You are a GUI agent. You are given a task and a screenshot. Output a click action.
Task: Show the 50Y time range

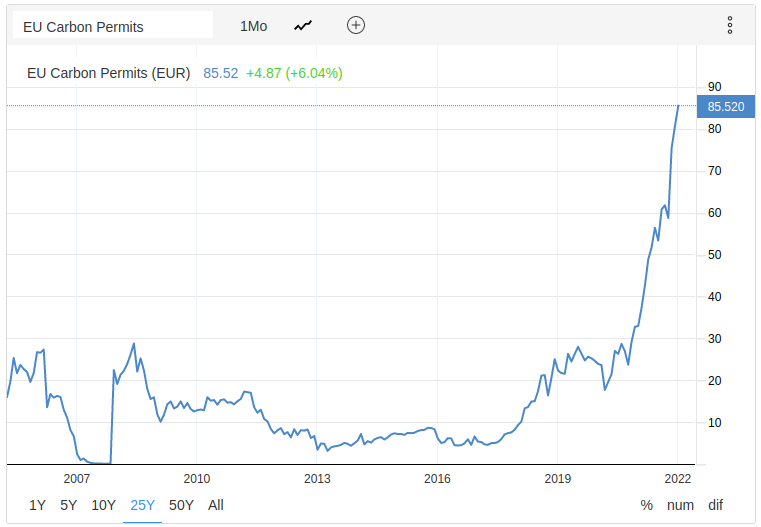coord(181,505)
